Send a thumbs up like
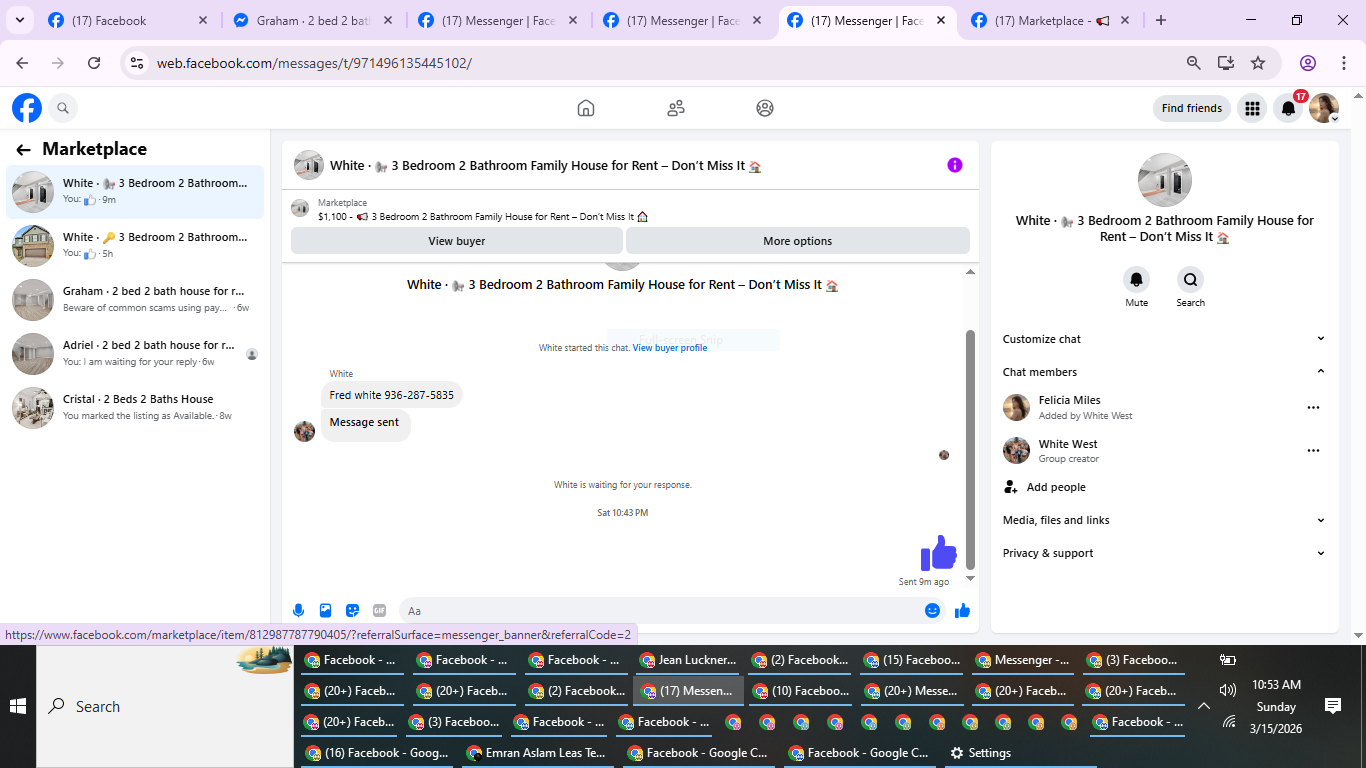 click(x=962, y=610)
